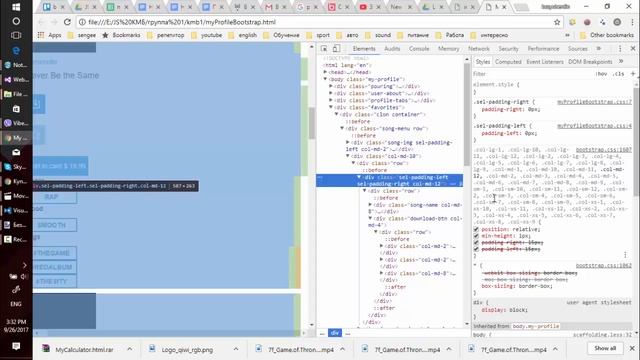Collapse the song-menu row node
This screenshot has height=360, width=640.
[342, 128]
